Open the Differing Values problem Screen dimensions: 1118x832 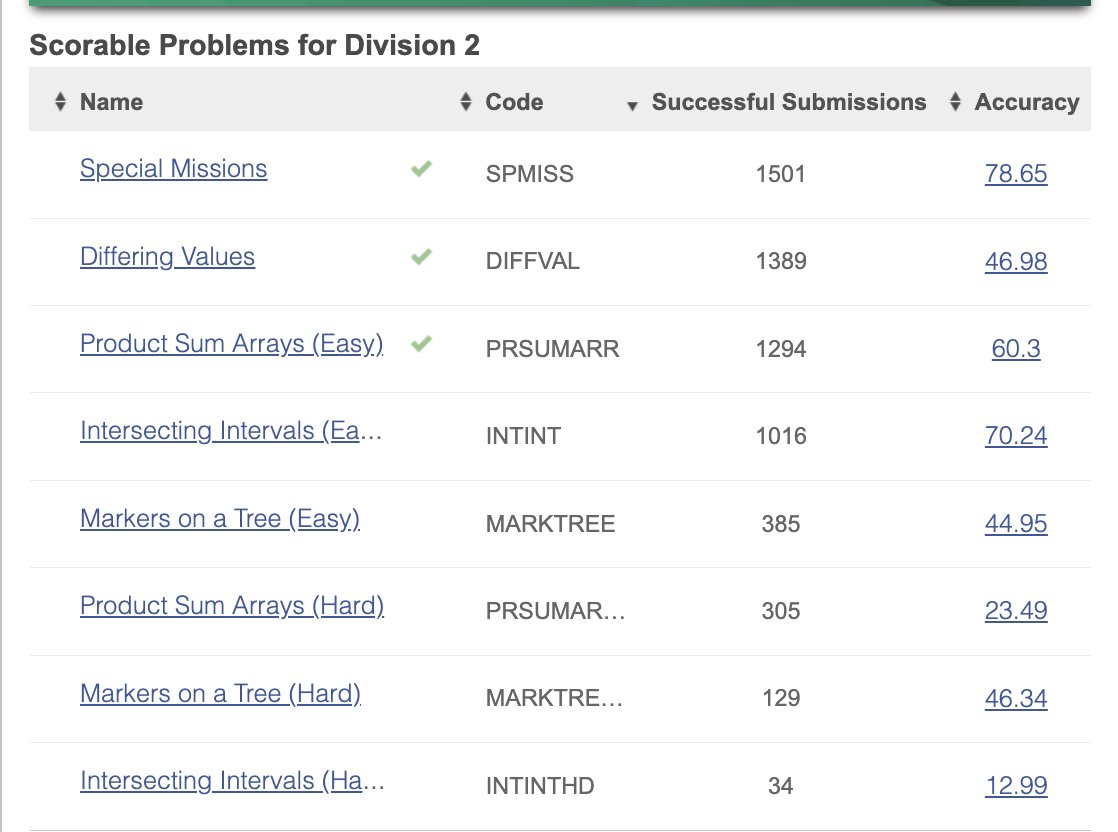[167, 257]
